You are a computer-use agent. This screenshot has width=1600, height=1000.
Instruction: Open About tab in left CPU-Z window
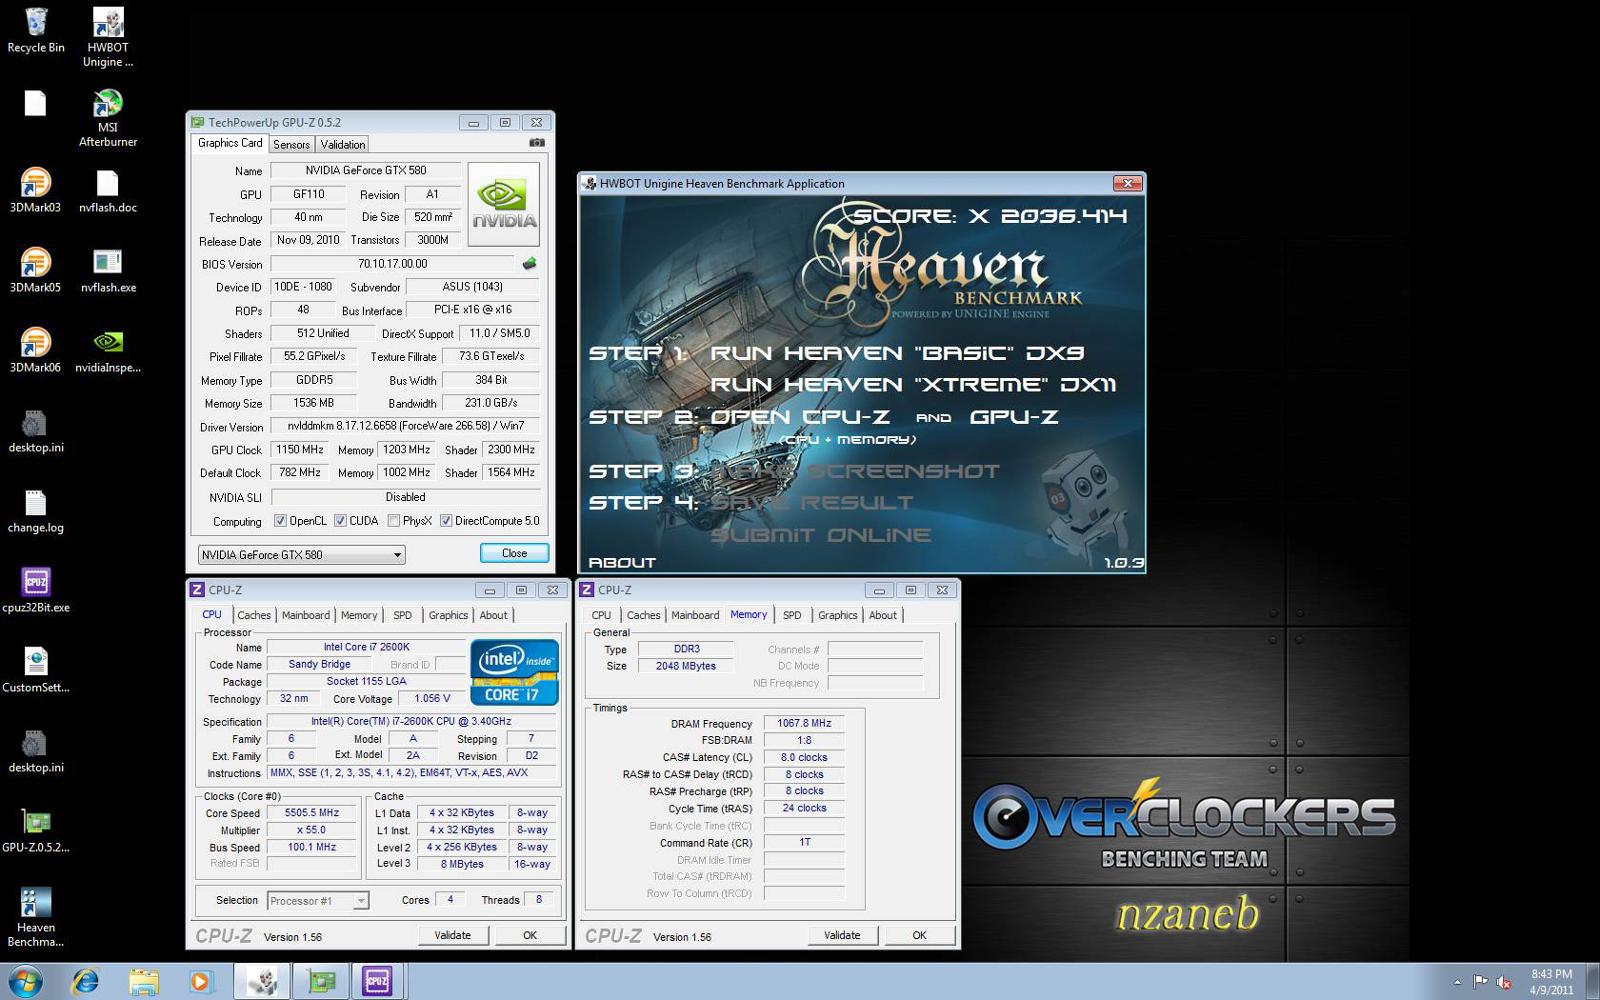point(493,615)
